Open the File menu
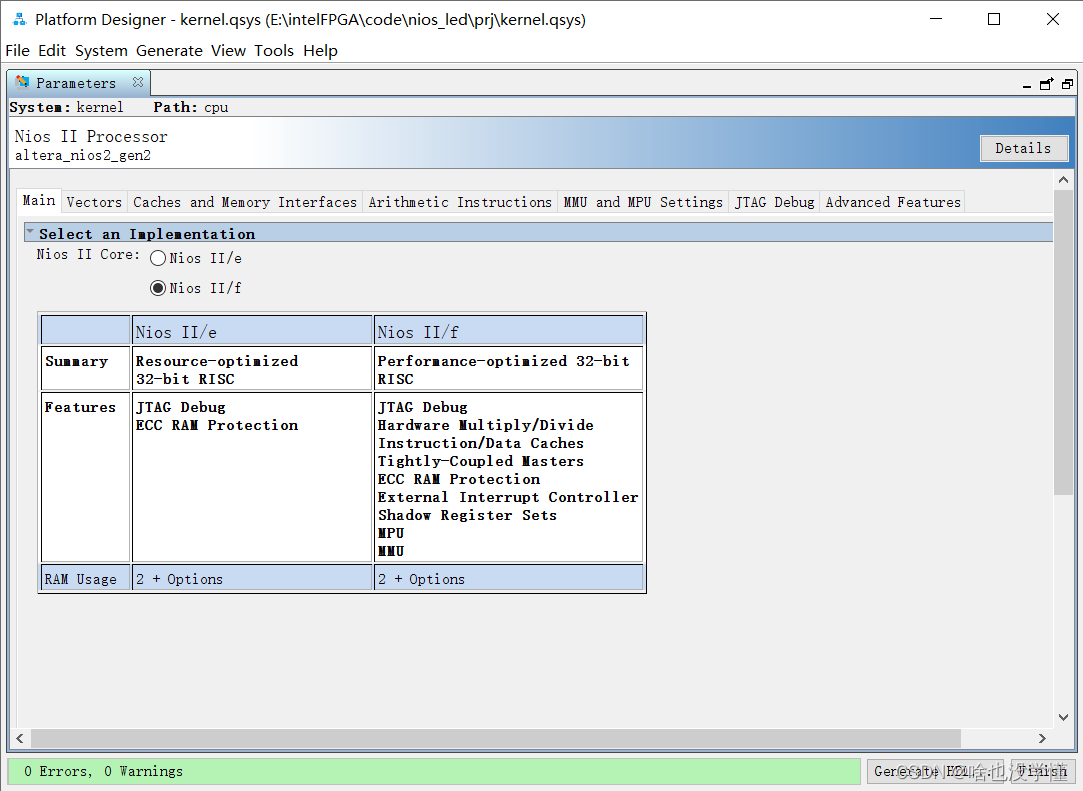This screenshot has width=1083, height=791. (x=17, y=50)
